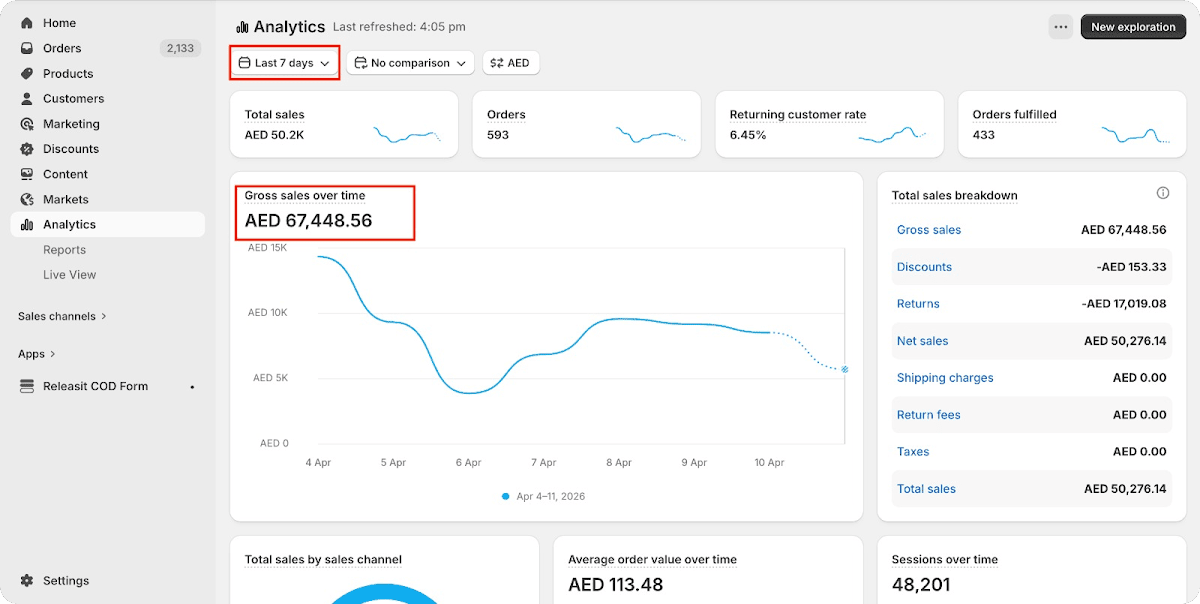The height and width of the screenshot is (604, 1200).
Task: Open the Total sales metric card
Action: pyautogui.click(x=344, y=125)
